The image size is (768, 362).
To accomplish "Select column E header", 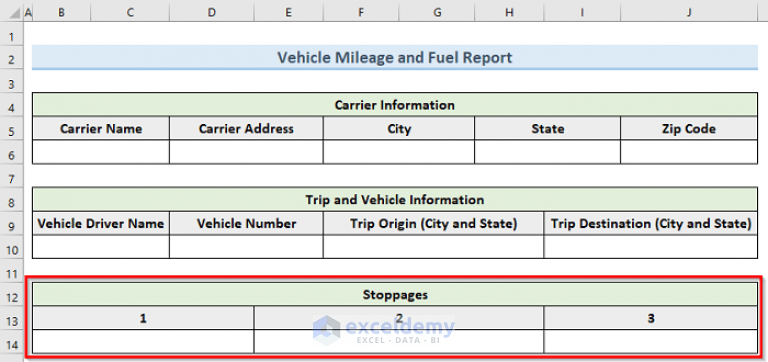I will (x=288, y=13).
